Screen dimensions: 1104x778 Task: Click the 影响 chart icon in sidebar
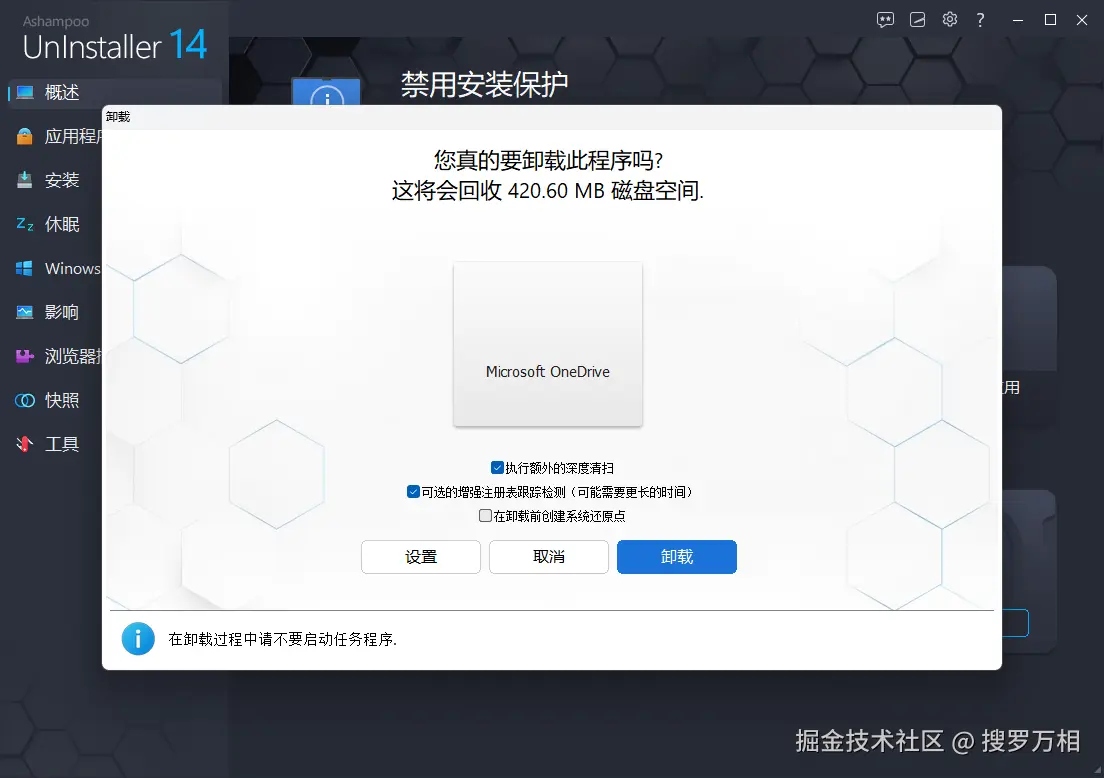click(25, 312)
